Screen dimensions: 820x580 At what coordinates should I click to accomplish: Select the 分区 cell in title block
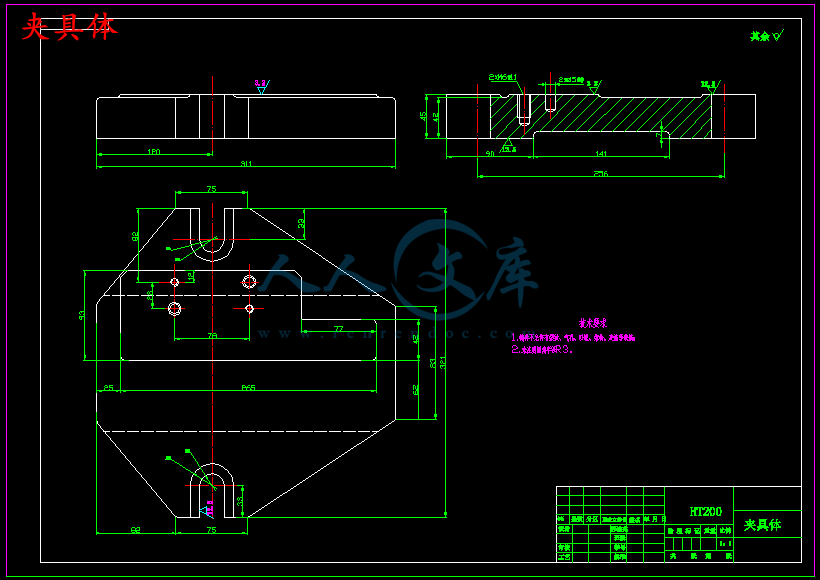(591, 519)
